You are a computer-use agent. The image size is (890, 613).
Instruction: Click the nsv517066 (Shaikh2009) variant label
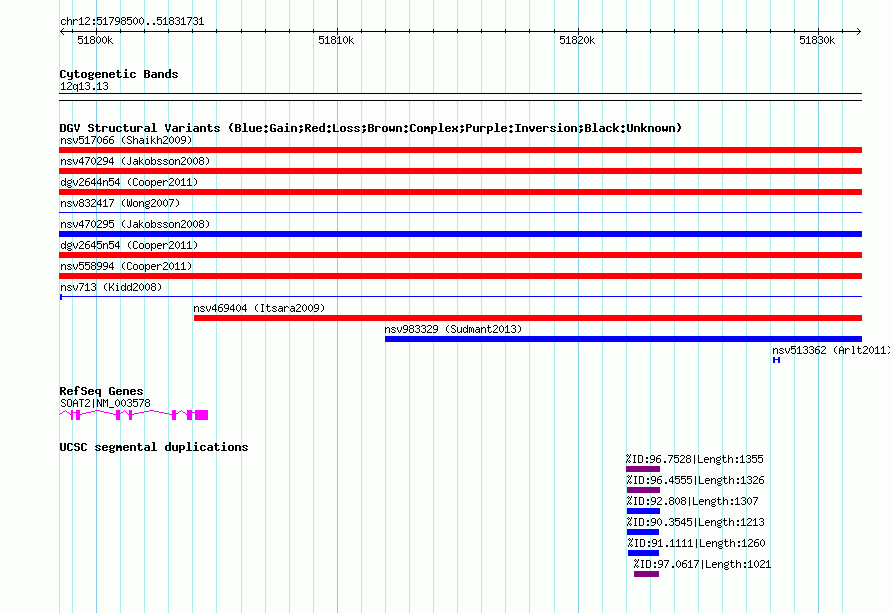click(x=126, y=140)
